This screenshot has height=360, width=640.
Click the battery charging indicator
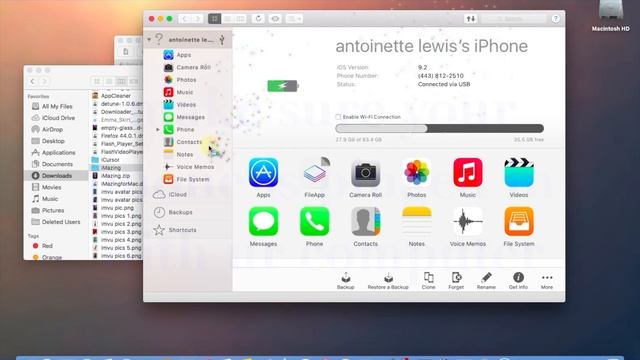click(283, 86)
